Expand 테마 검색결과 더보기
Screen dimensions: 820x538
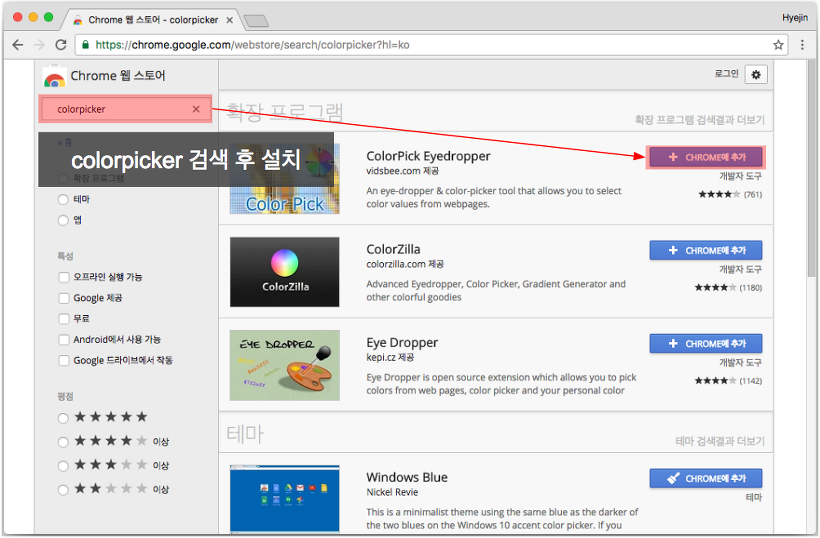click(719, 441)
